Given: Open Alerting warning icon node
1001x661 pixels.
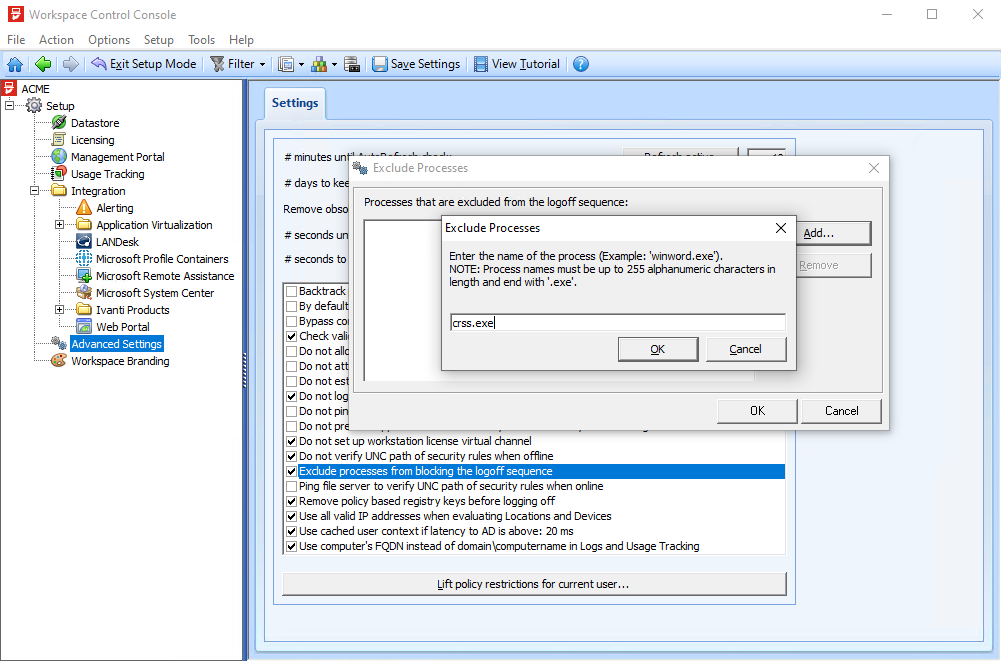Looking at the screenshot, I should 84,208.
